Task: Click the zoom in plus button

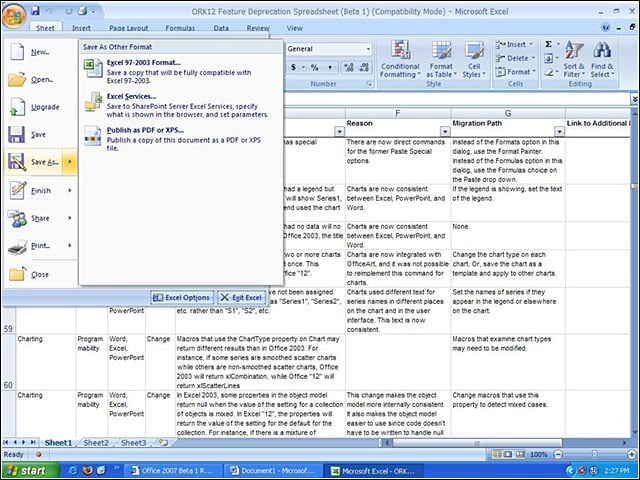Action: 632,454
